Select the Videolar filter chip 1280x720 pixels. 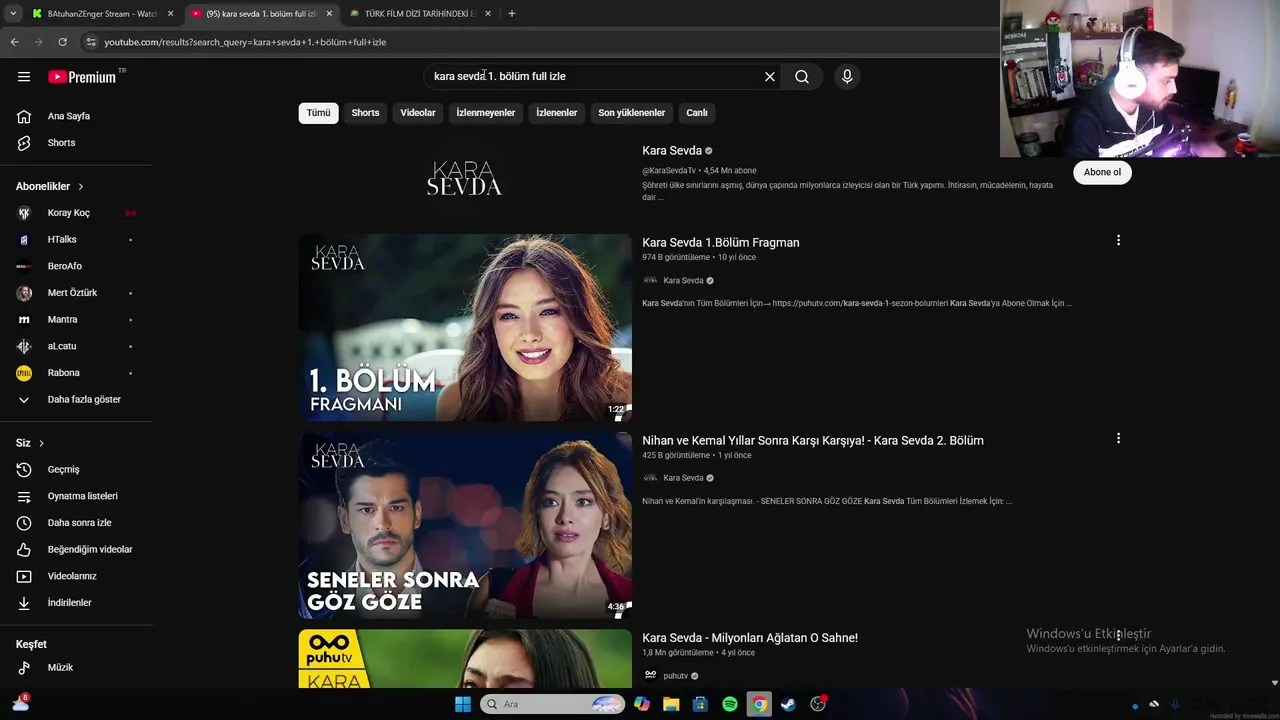coord(418,113)
